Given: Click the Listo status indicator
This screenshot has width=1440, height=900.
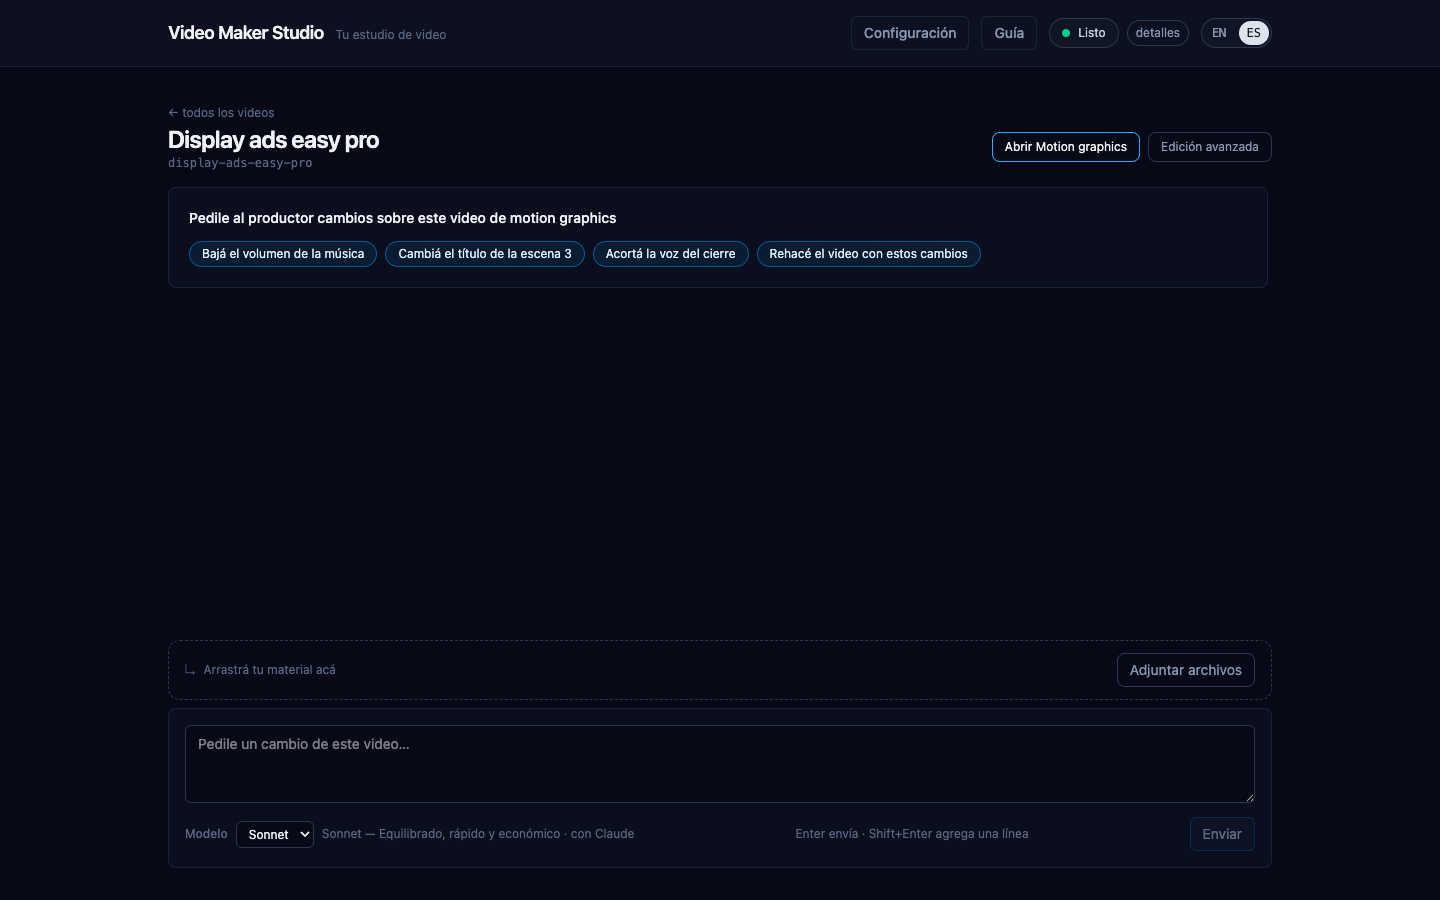Looking at the screenshot, I should coord(1083,33).
